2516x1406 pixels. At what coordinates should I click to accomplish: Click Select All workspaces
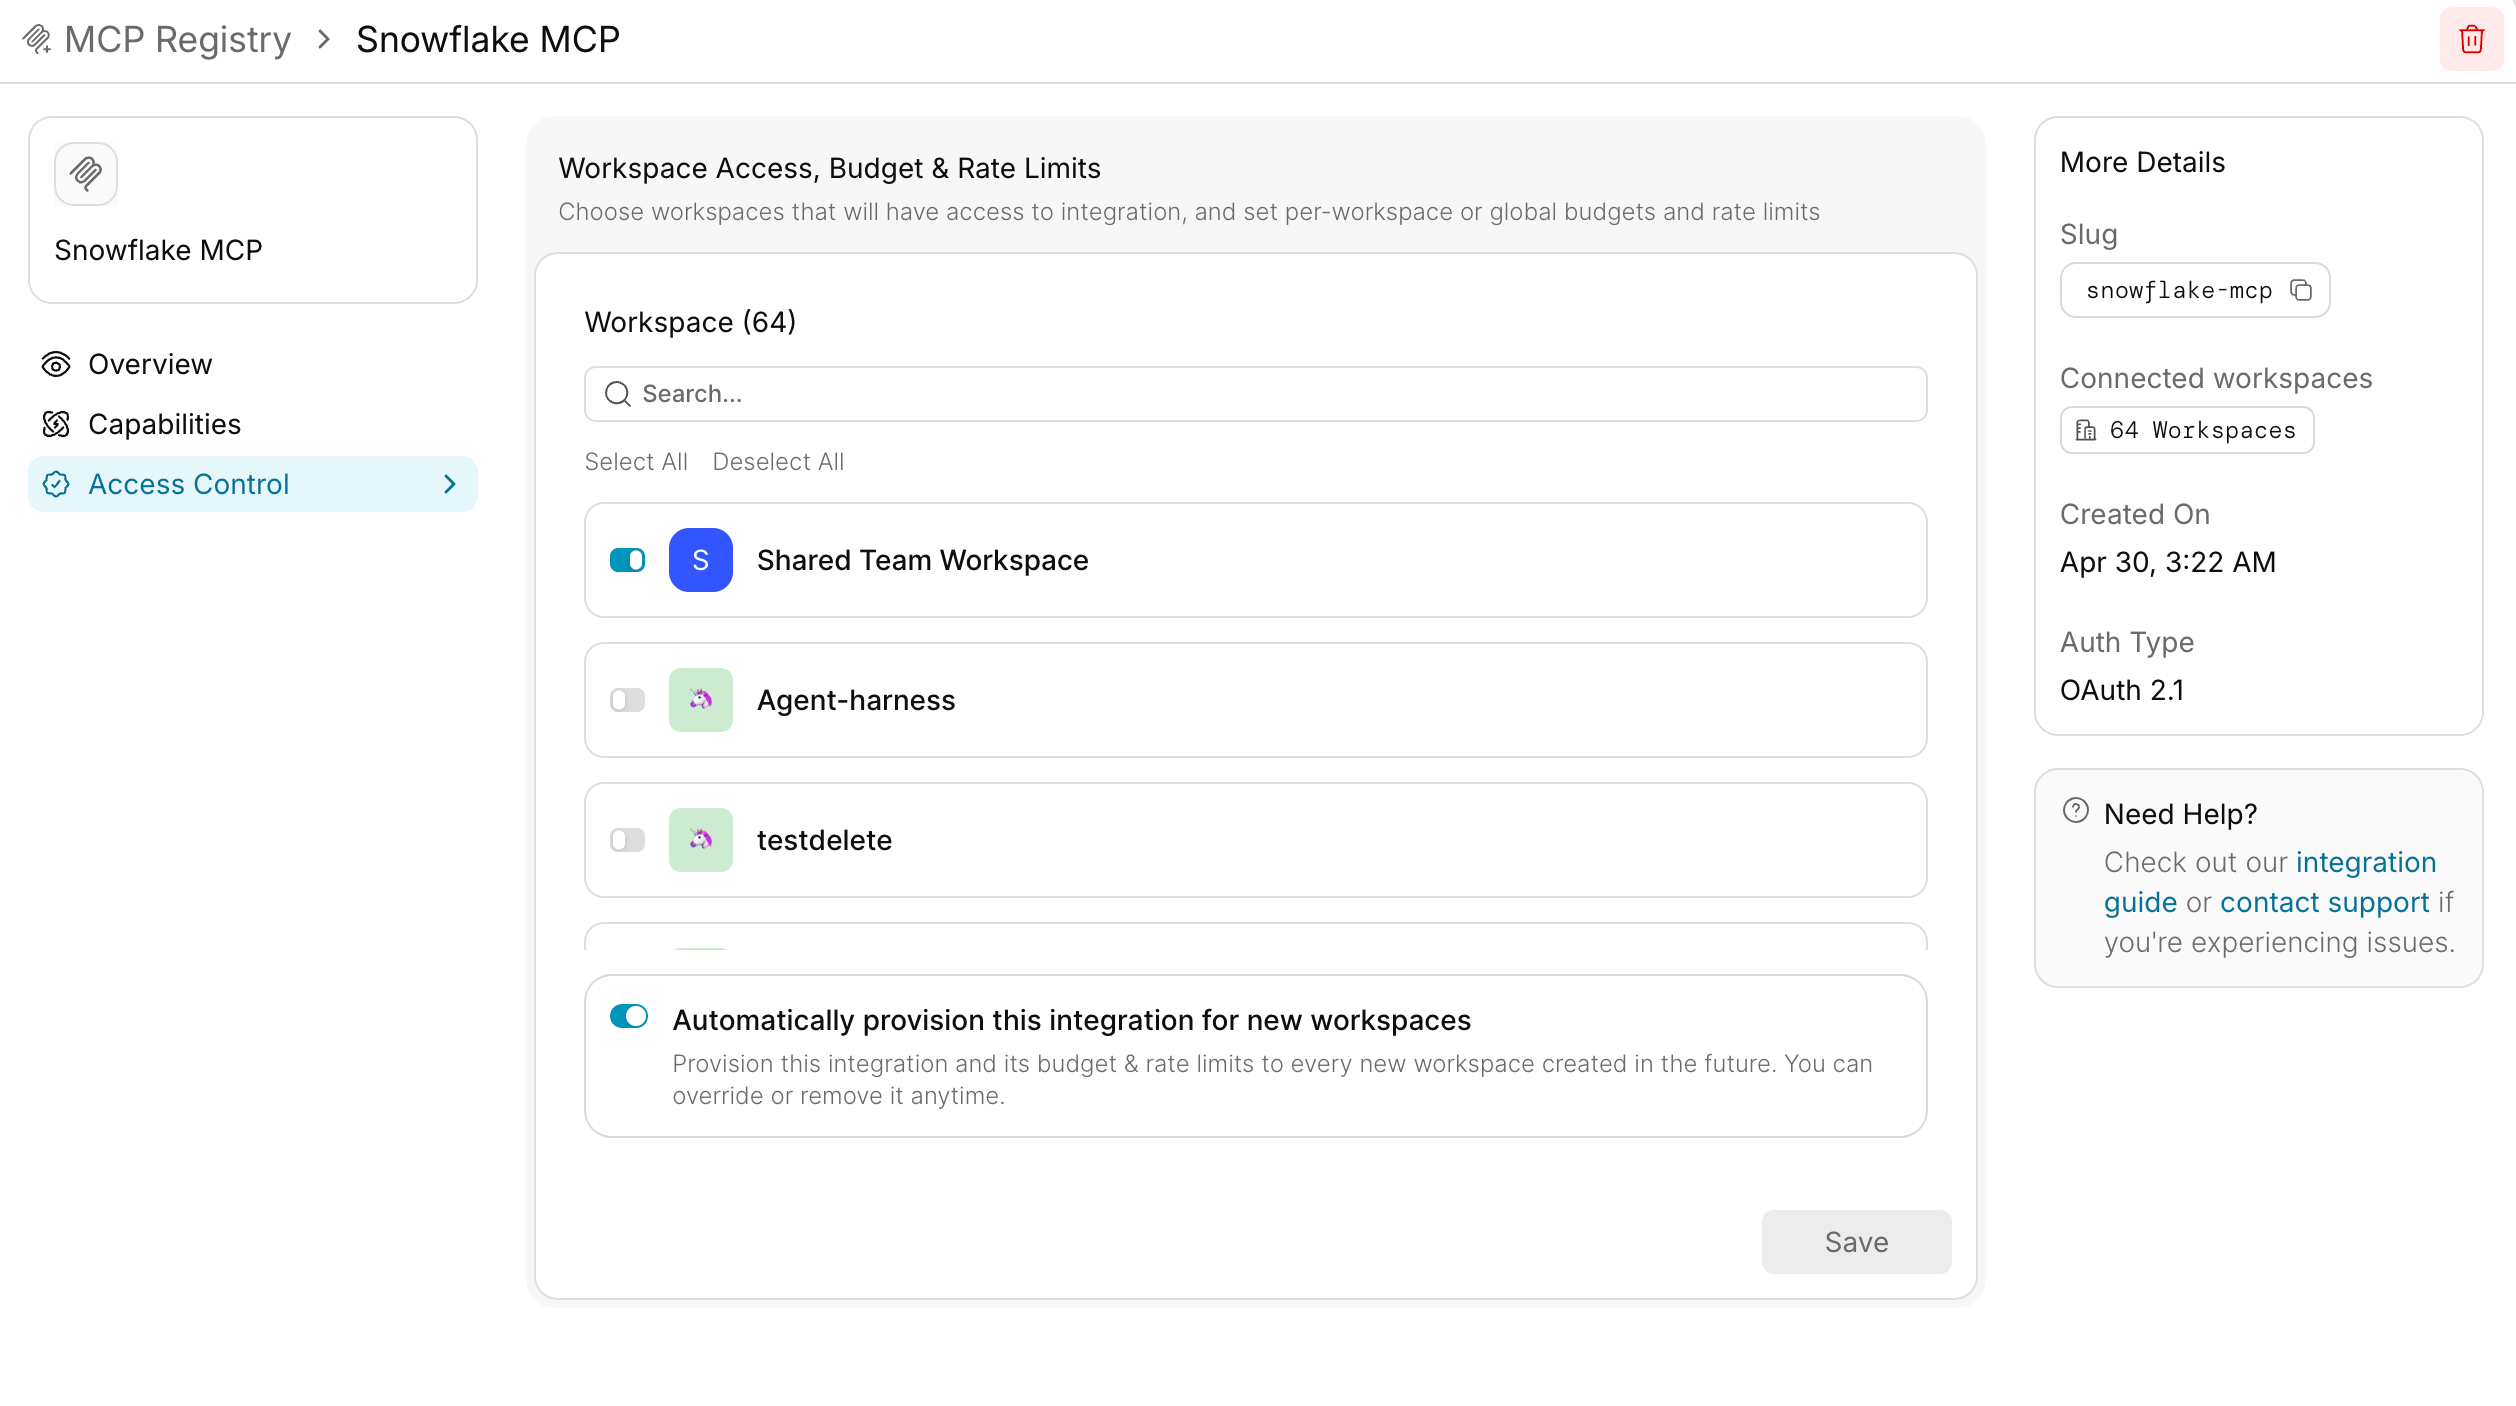(636, 462)
